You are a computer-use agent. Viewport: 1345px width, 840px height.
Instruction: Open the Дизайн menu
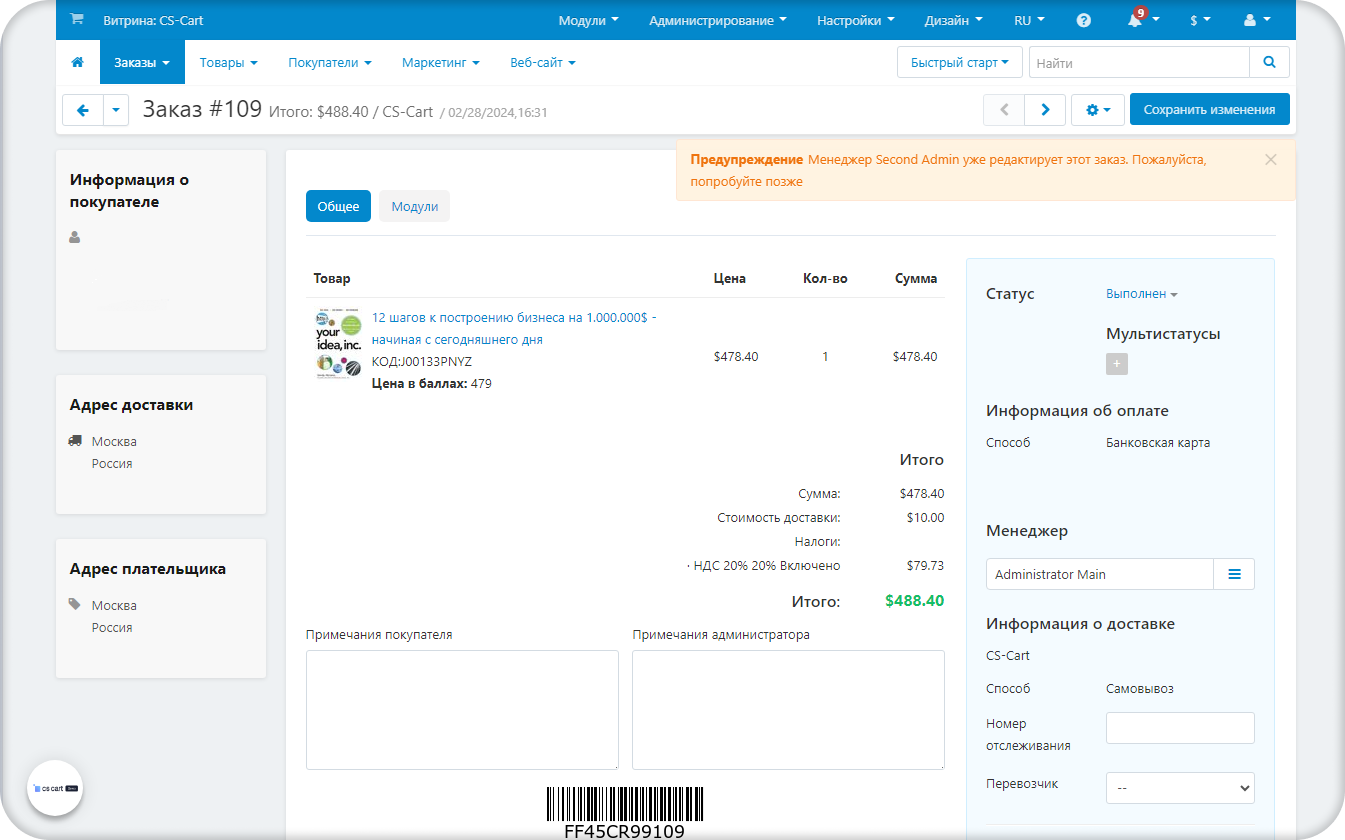pos(953,20)
